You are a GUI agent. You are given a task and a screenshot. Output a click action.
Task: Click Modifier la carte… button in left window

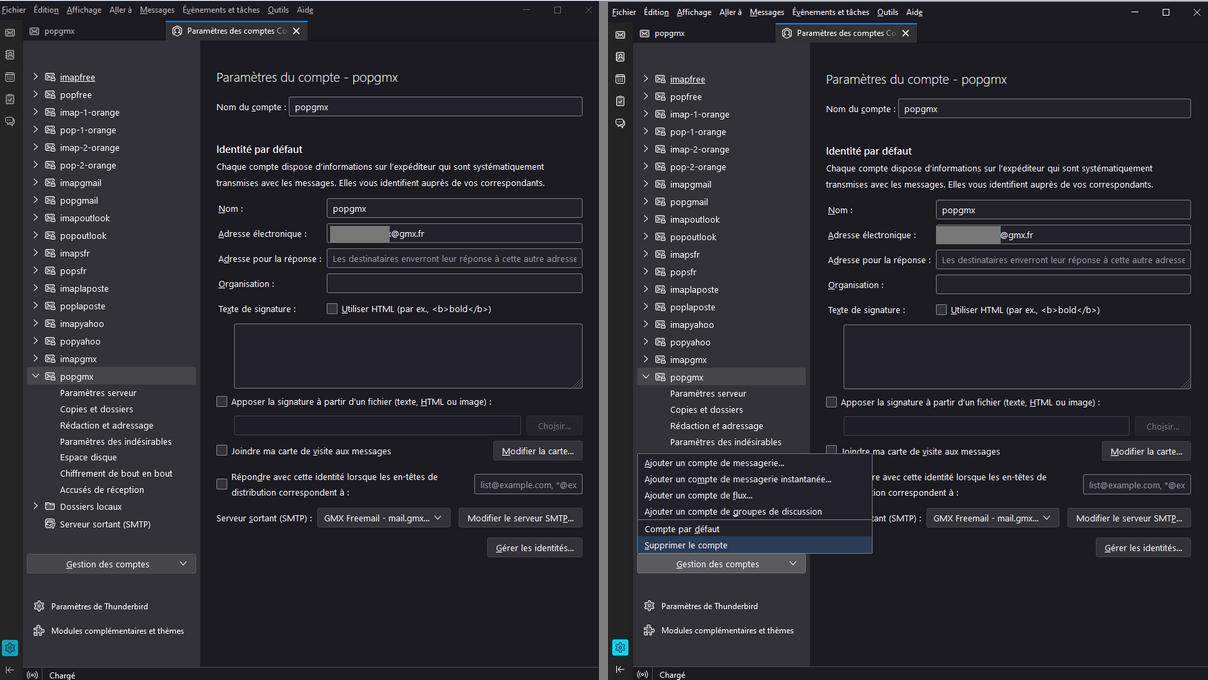click(538, 451)
